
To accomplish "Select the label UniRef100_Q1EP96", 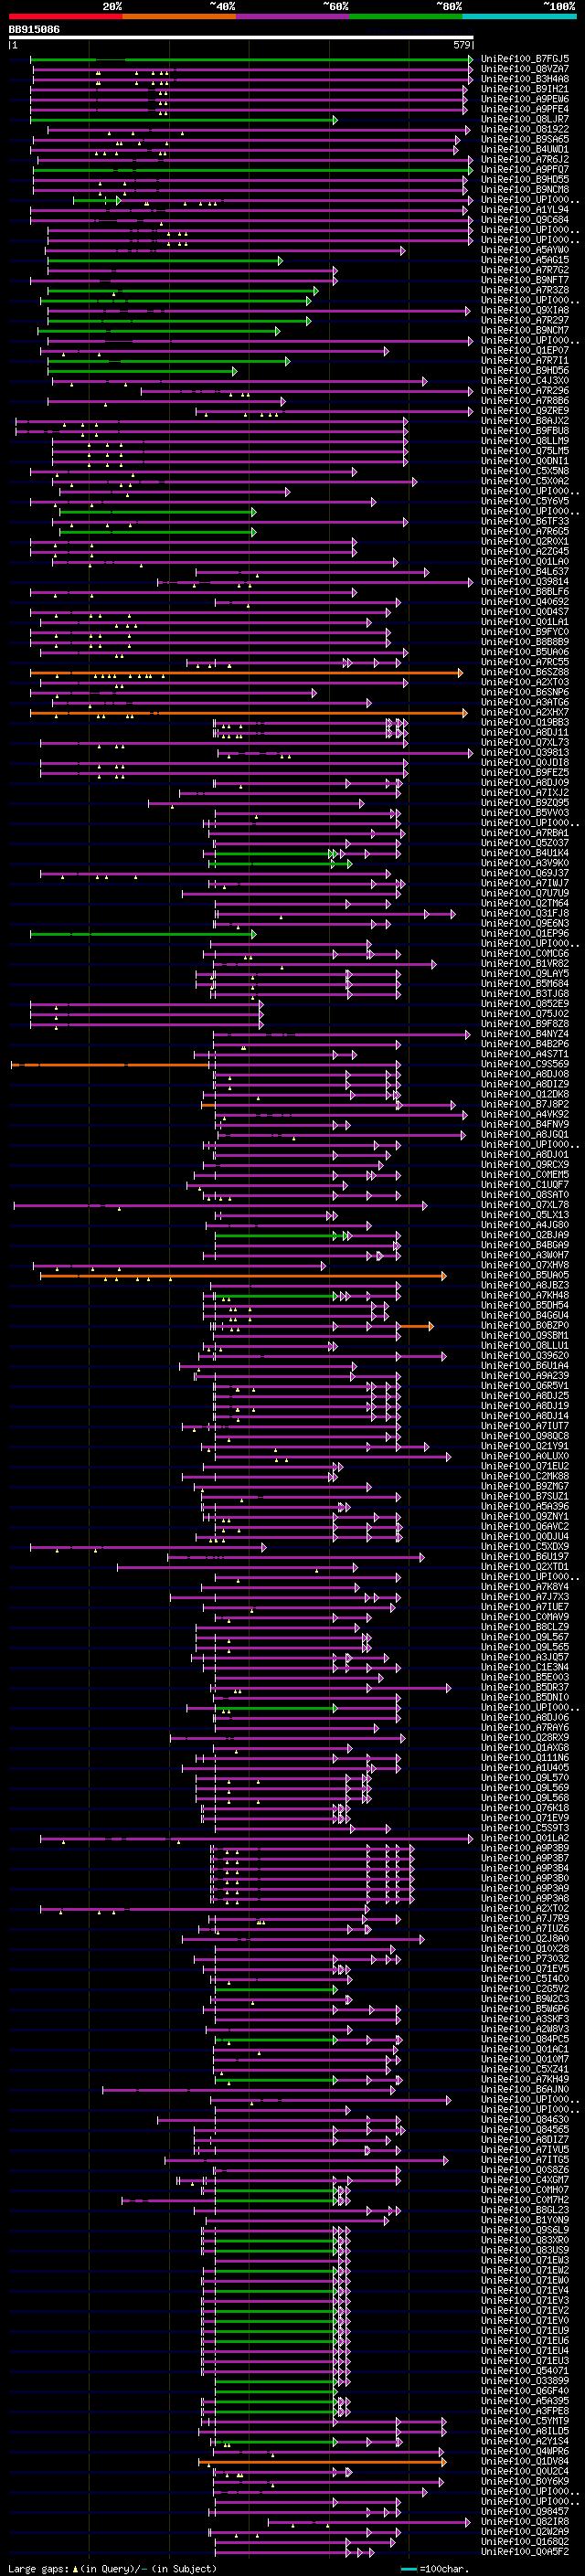I will (x=525, y=934).
